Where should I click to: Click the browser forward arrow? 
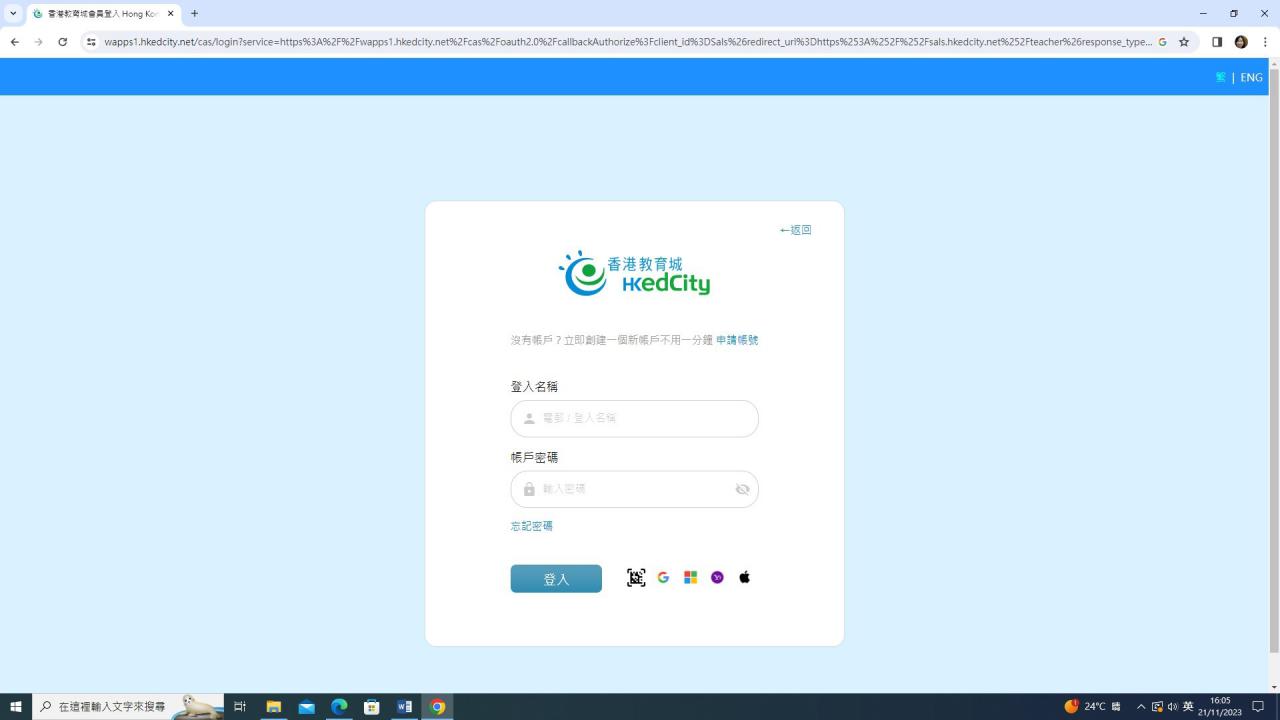[38, 42]
